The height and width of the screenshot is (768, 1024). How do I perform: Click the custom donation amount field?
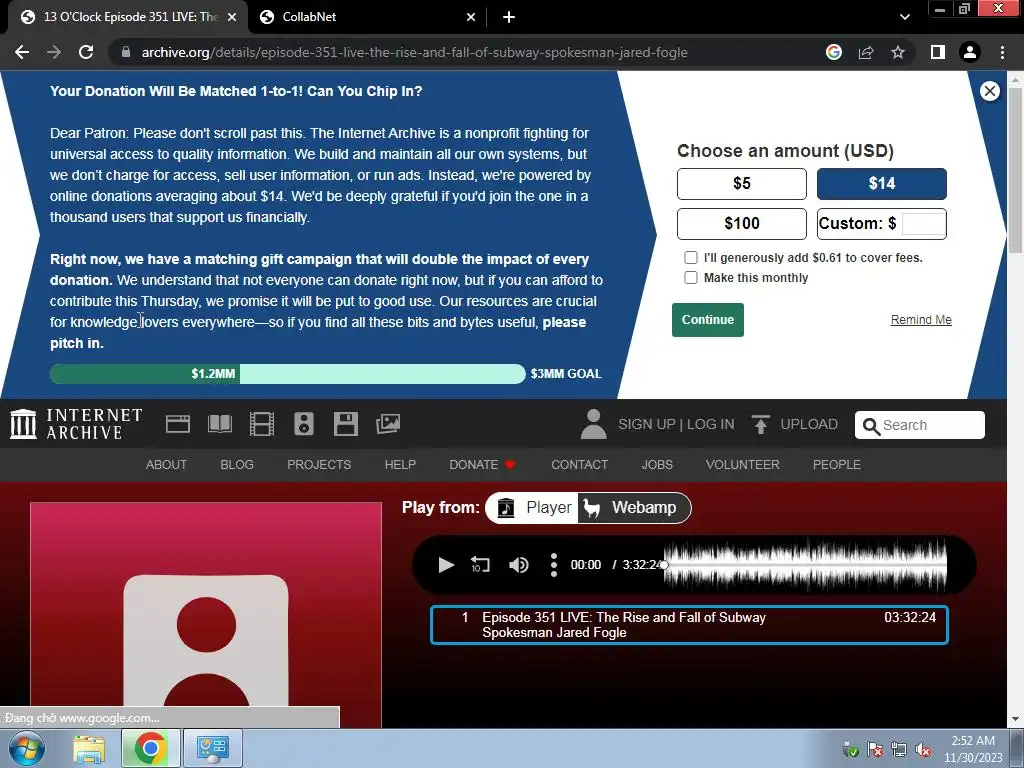[x=923, y=224]
